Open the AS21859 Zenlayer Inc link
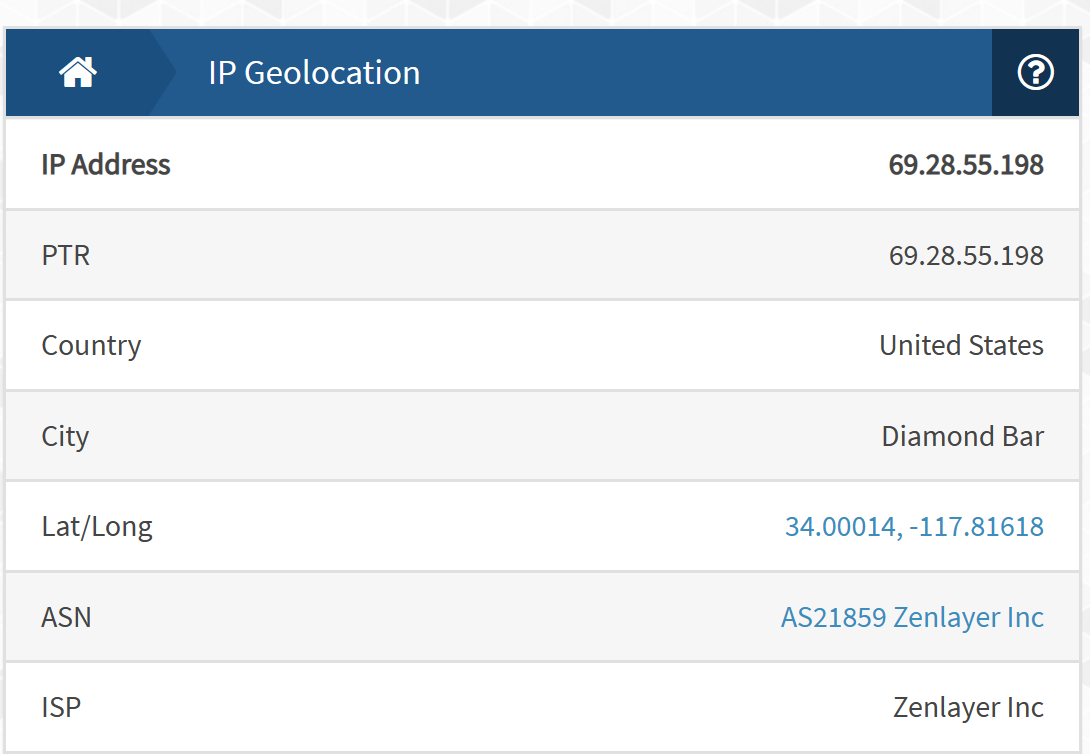Viewport: 1090px width, 754px height. pos(912,617)
